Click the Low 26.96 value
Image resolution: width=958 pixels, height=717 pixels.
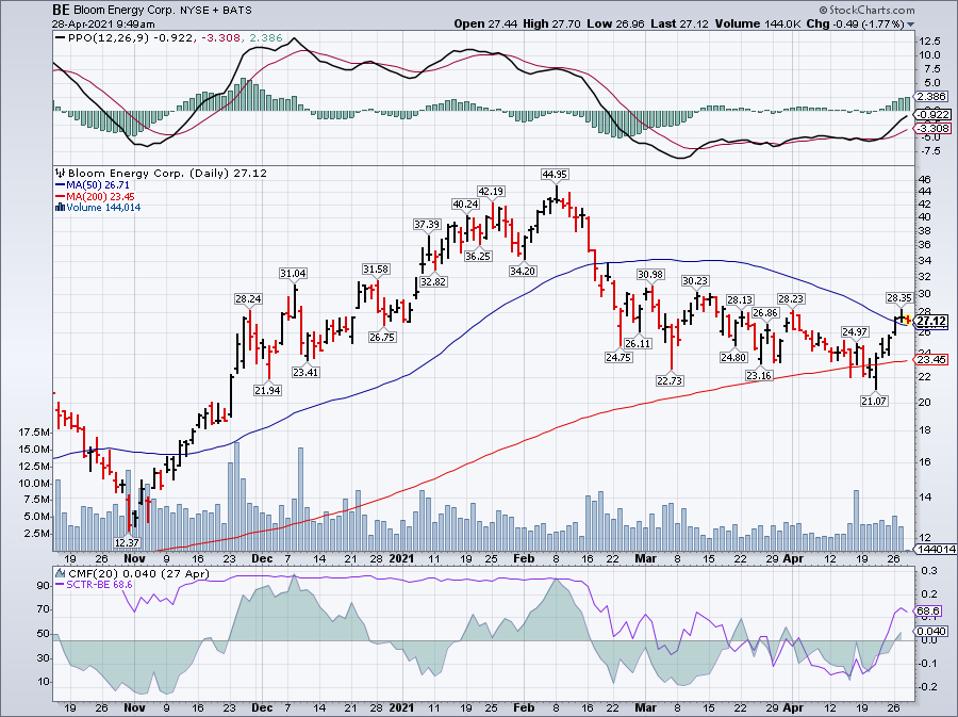pos(616,24)
